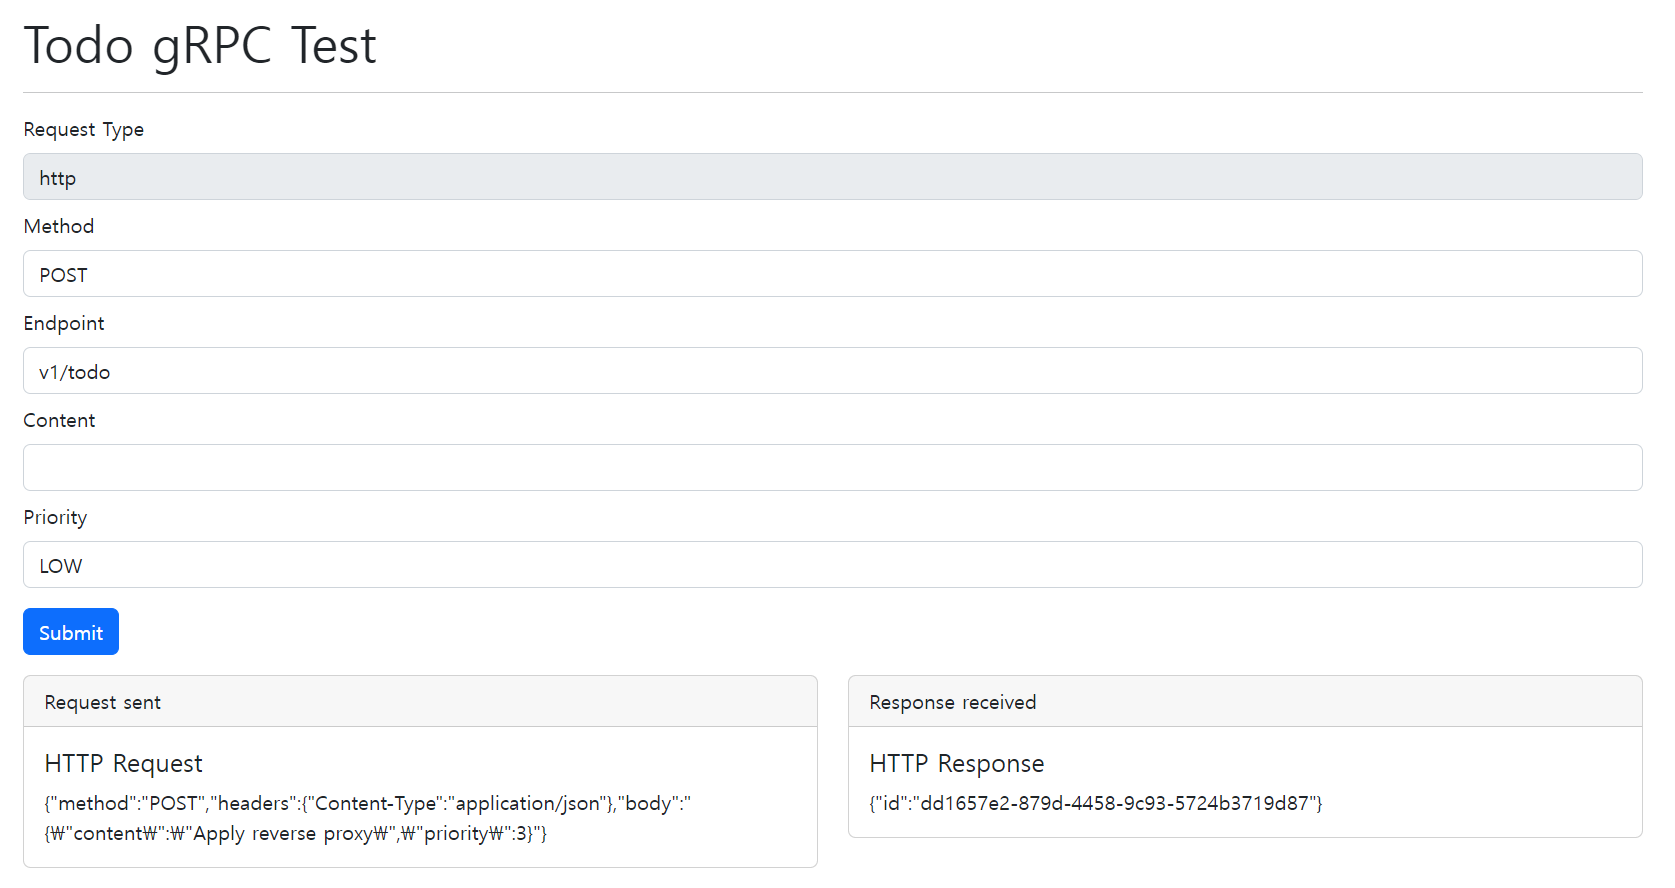Click the "Endpoint" label
This screenshot has height=888, width=1675.
(64, 324)
